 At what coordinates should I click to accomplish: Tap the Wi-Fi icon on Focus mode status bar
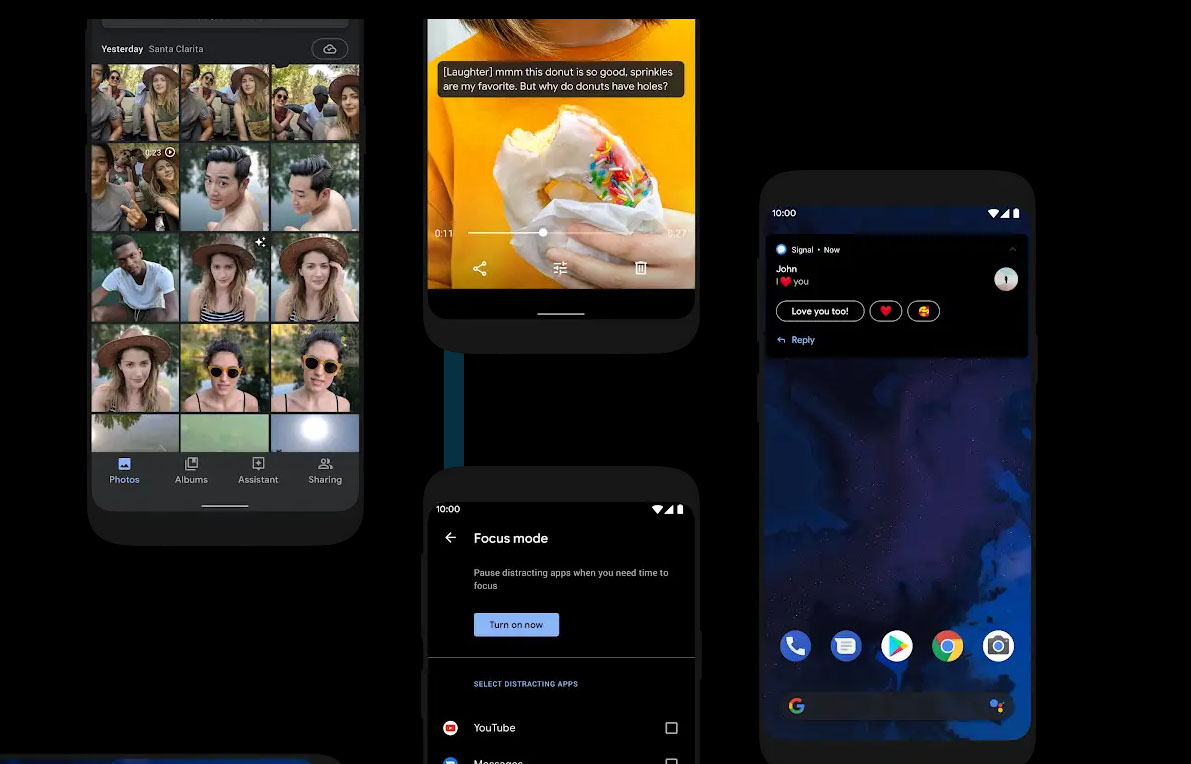[x=657, y=510]
